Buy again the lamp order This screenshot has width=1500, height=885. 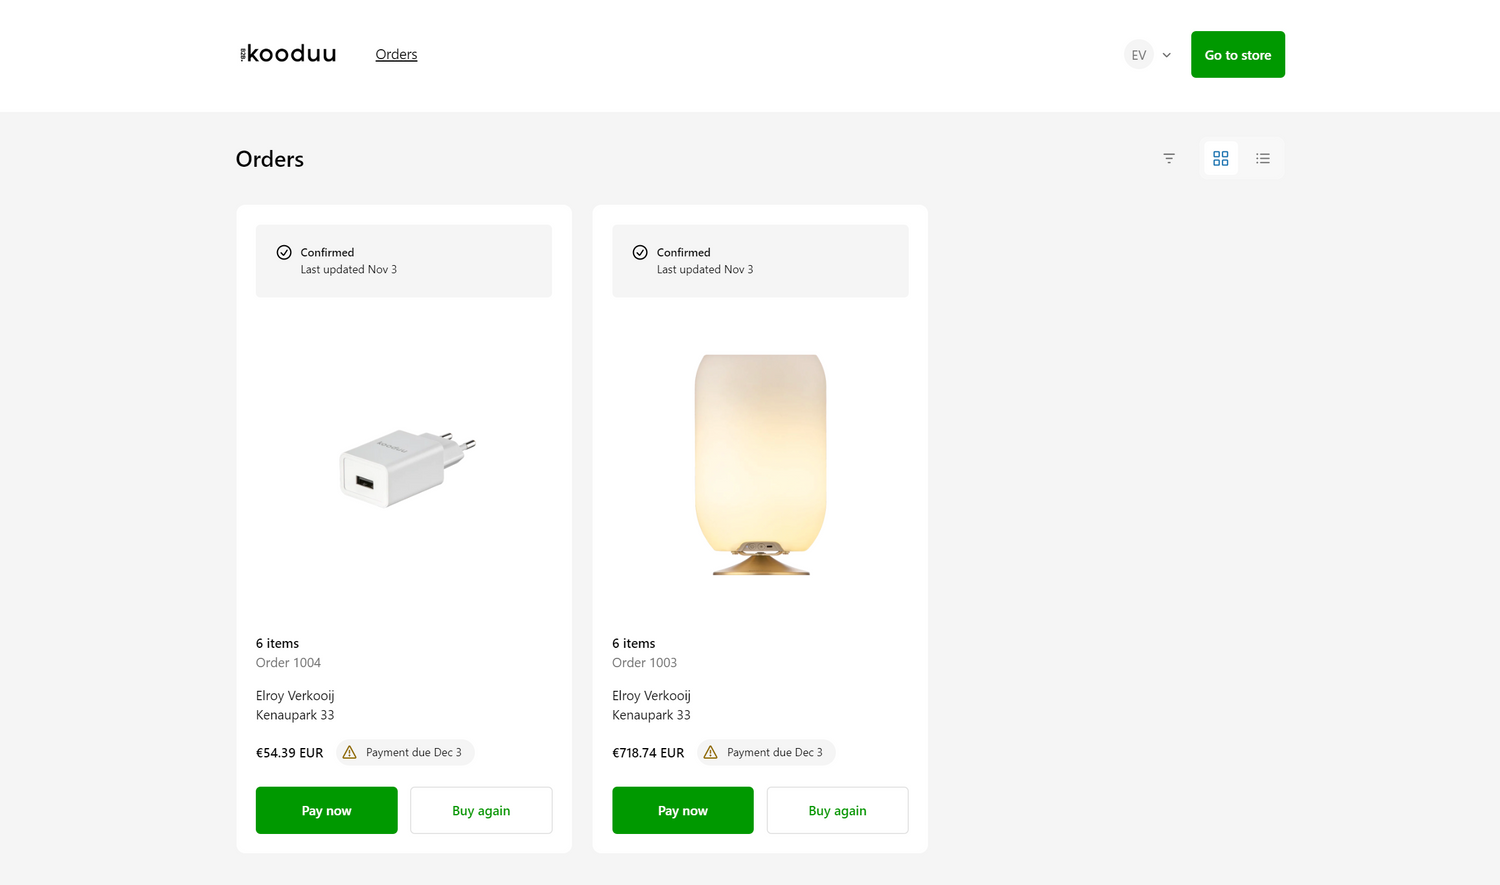coord(837,810)
